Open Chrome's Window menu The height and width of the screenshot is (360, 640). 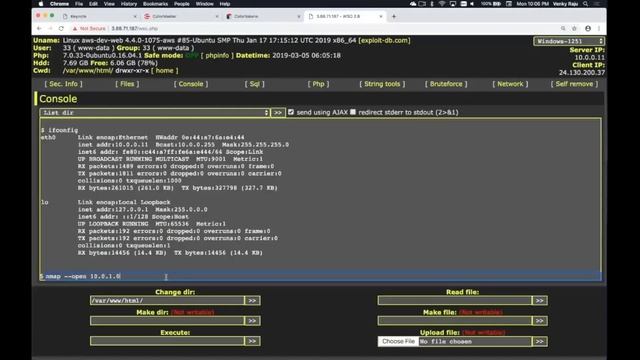204,4
